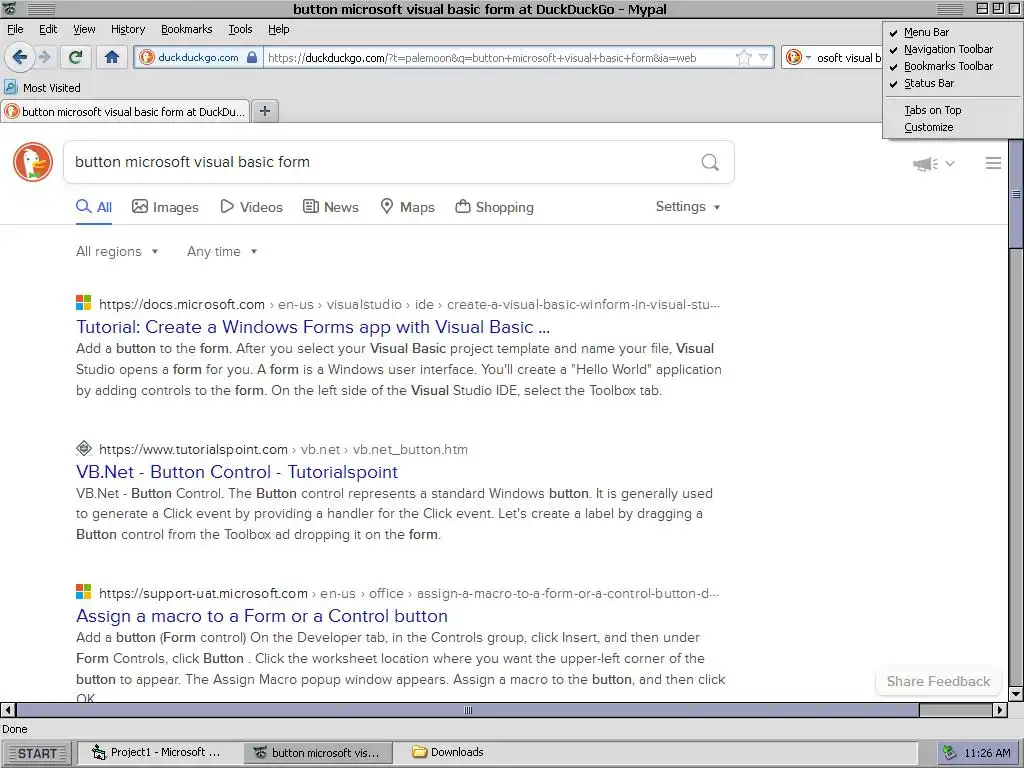Bookmark this page with the star icon
Viewport: 1024px width, 768px height.
click(743, 57)
